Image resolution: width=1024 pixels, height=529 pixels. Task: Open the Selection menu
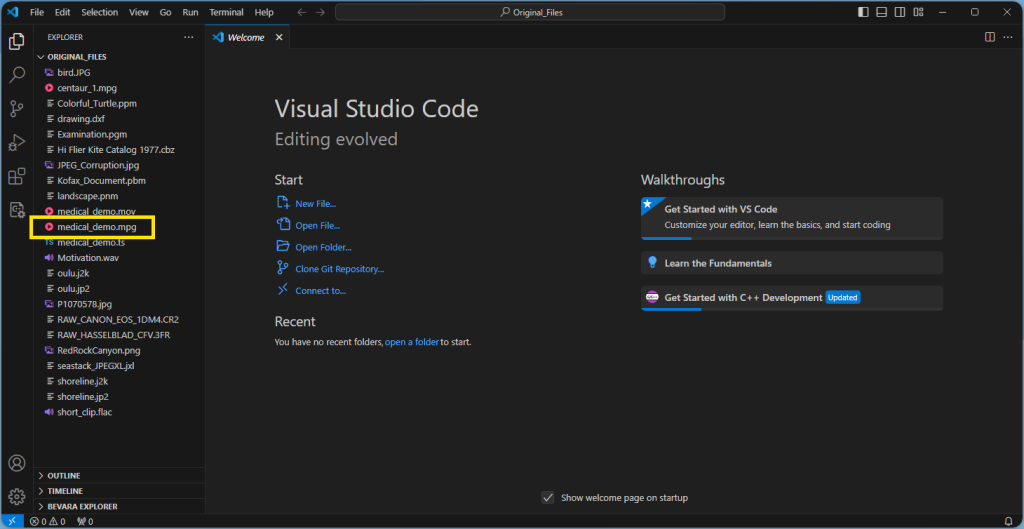100,12
